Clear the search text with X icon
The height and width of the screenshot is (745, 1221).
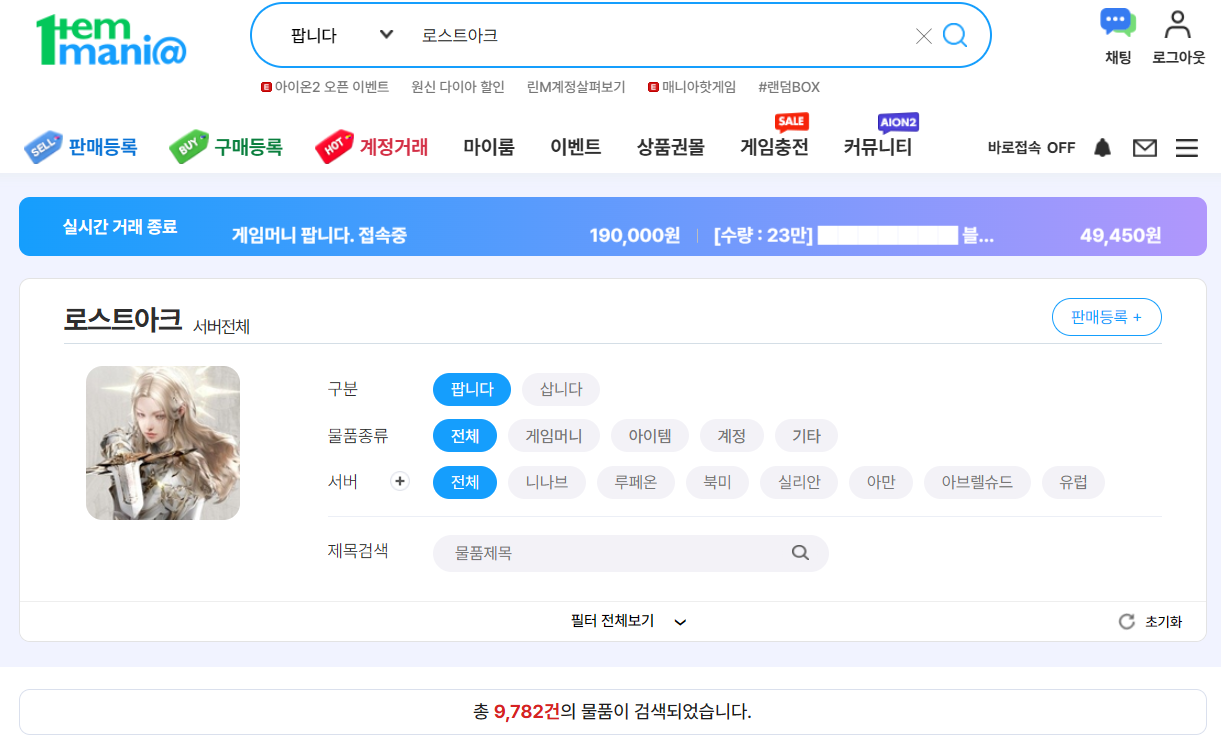point(923,36)
